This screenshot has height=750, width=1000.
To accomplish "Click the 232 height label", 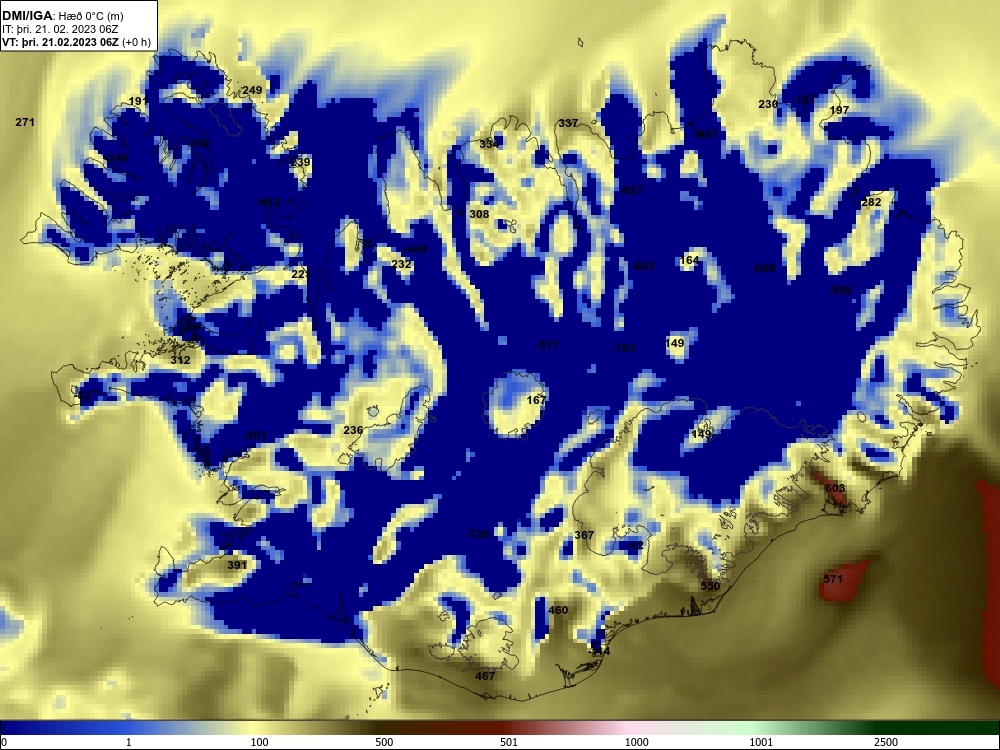I will coord(401,264).
